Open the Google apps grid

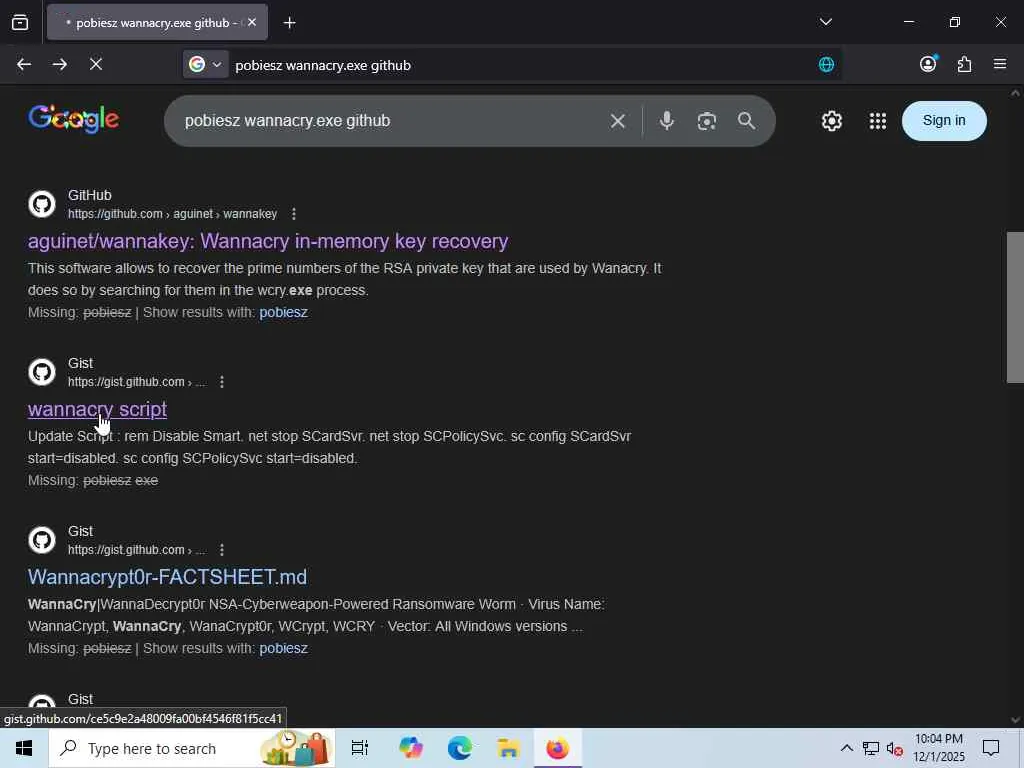point(878,121)
